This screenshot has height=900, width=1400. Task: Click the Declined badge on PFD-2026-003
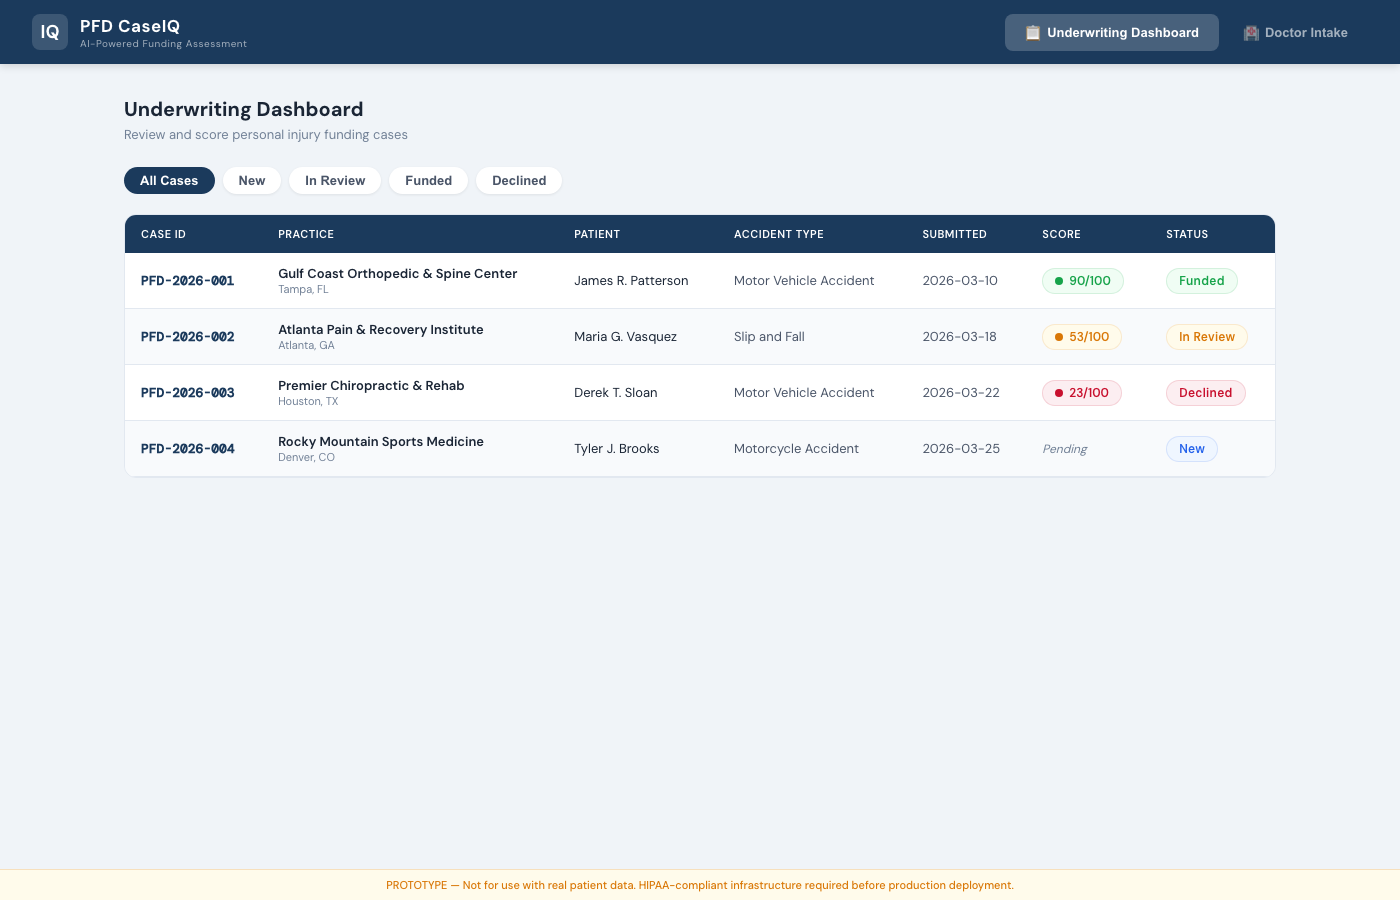pos(1205,393)
